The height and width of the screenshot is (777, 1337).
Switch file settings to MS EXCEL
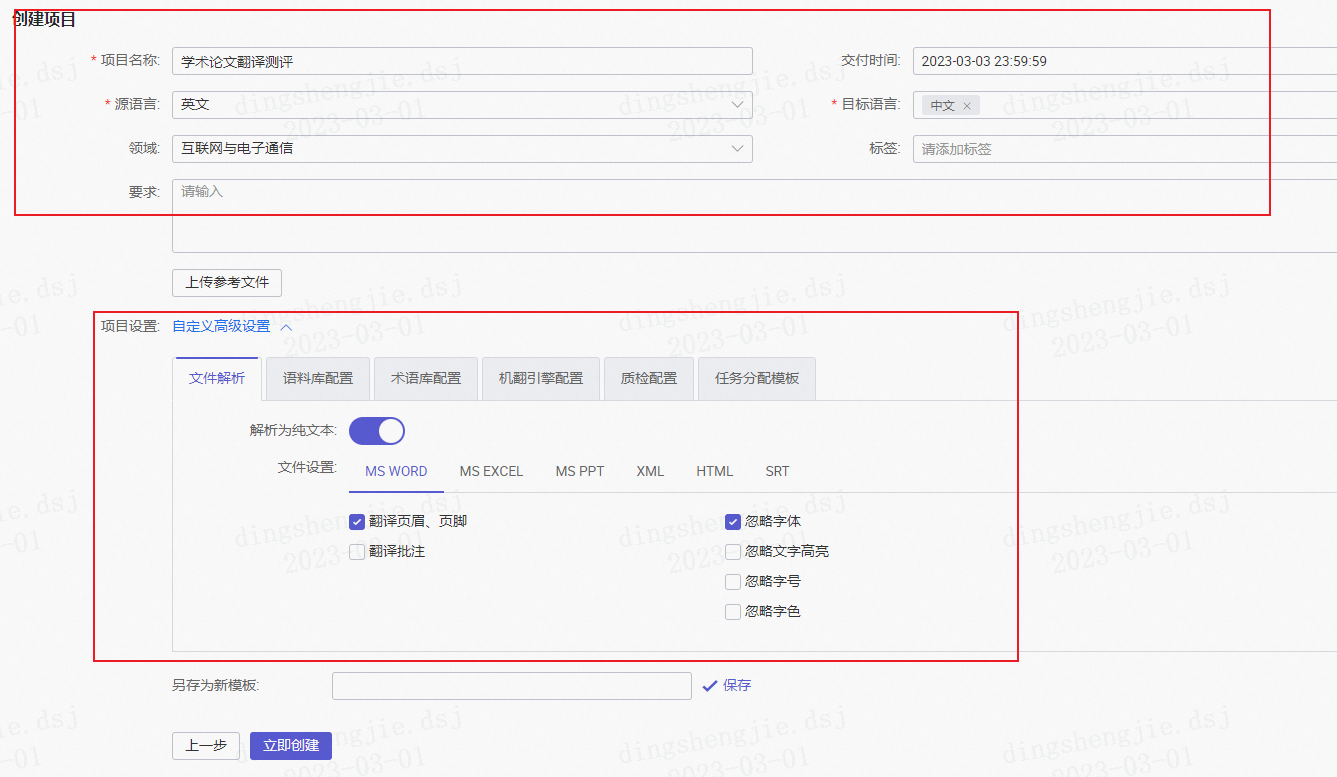(490, 470)
